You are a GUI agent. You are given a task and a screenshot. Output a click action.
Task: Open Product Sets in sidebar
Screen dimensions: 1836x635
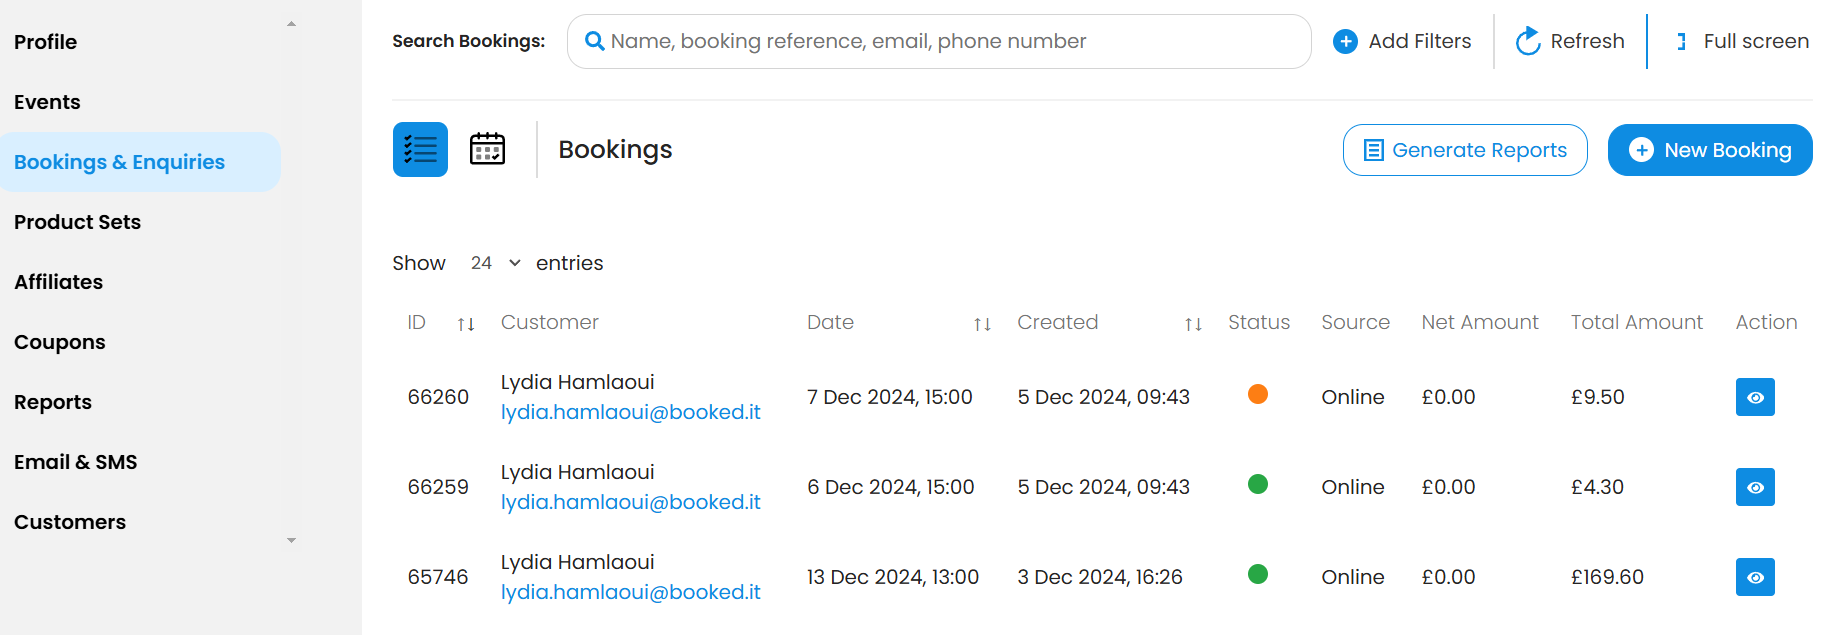click(x=77, y=222)
